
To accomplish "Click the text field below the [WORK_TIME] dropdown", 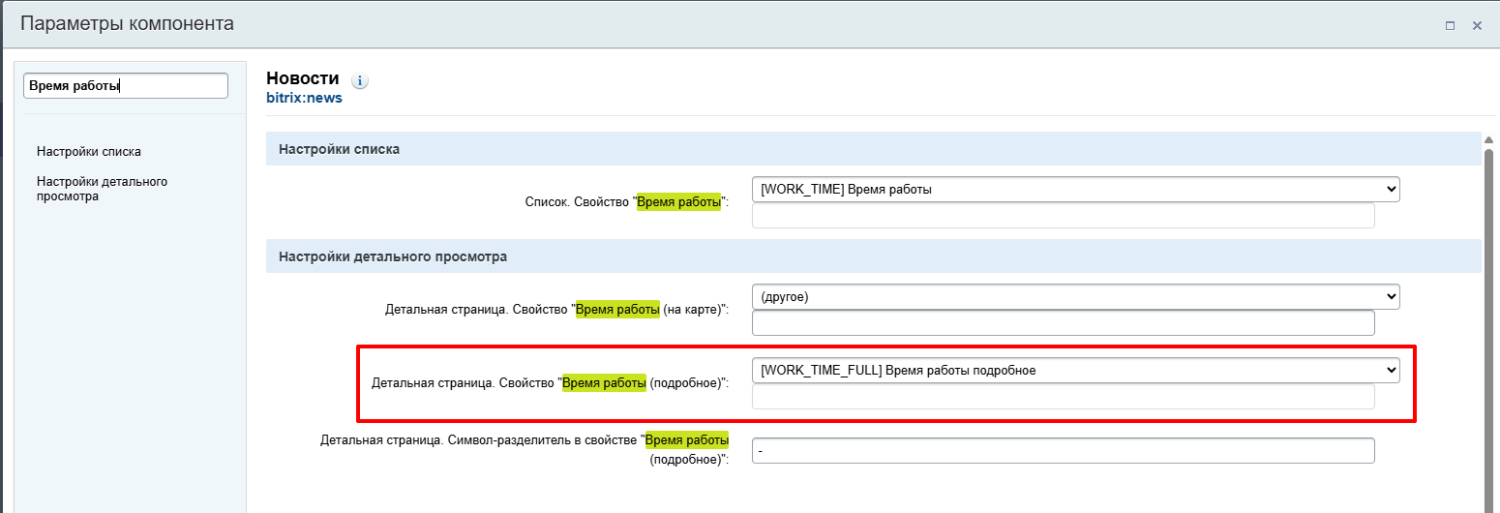I will click(x=1063, y=216).
